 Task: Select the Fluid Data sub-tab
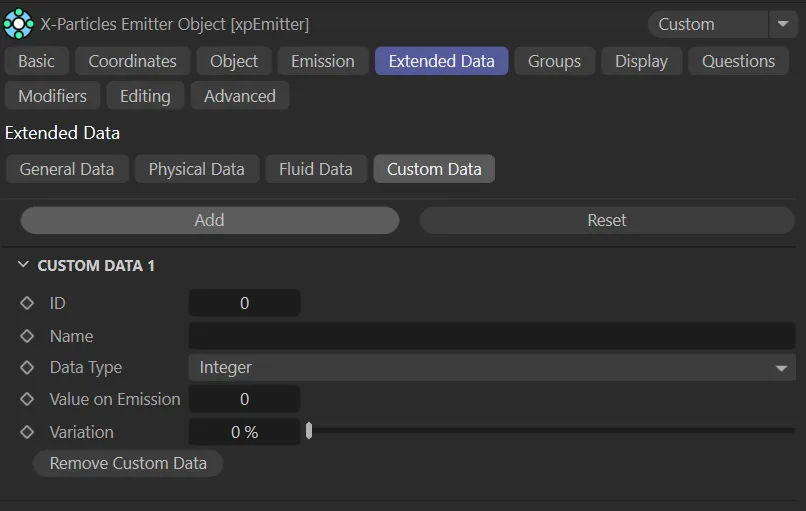pos(315,169)
